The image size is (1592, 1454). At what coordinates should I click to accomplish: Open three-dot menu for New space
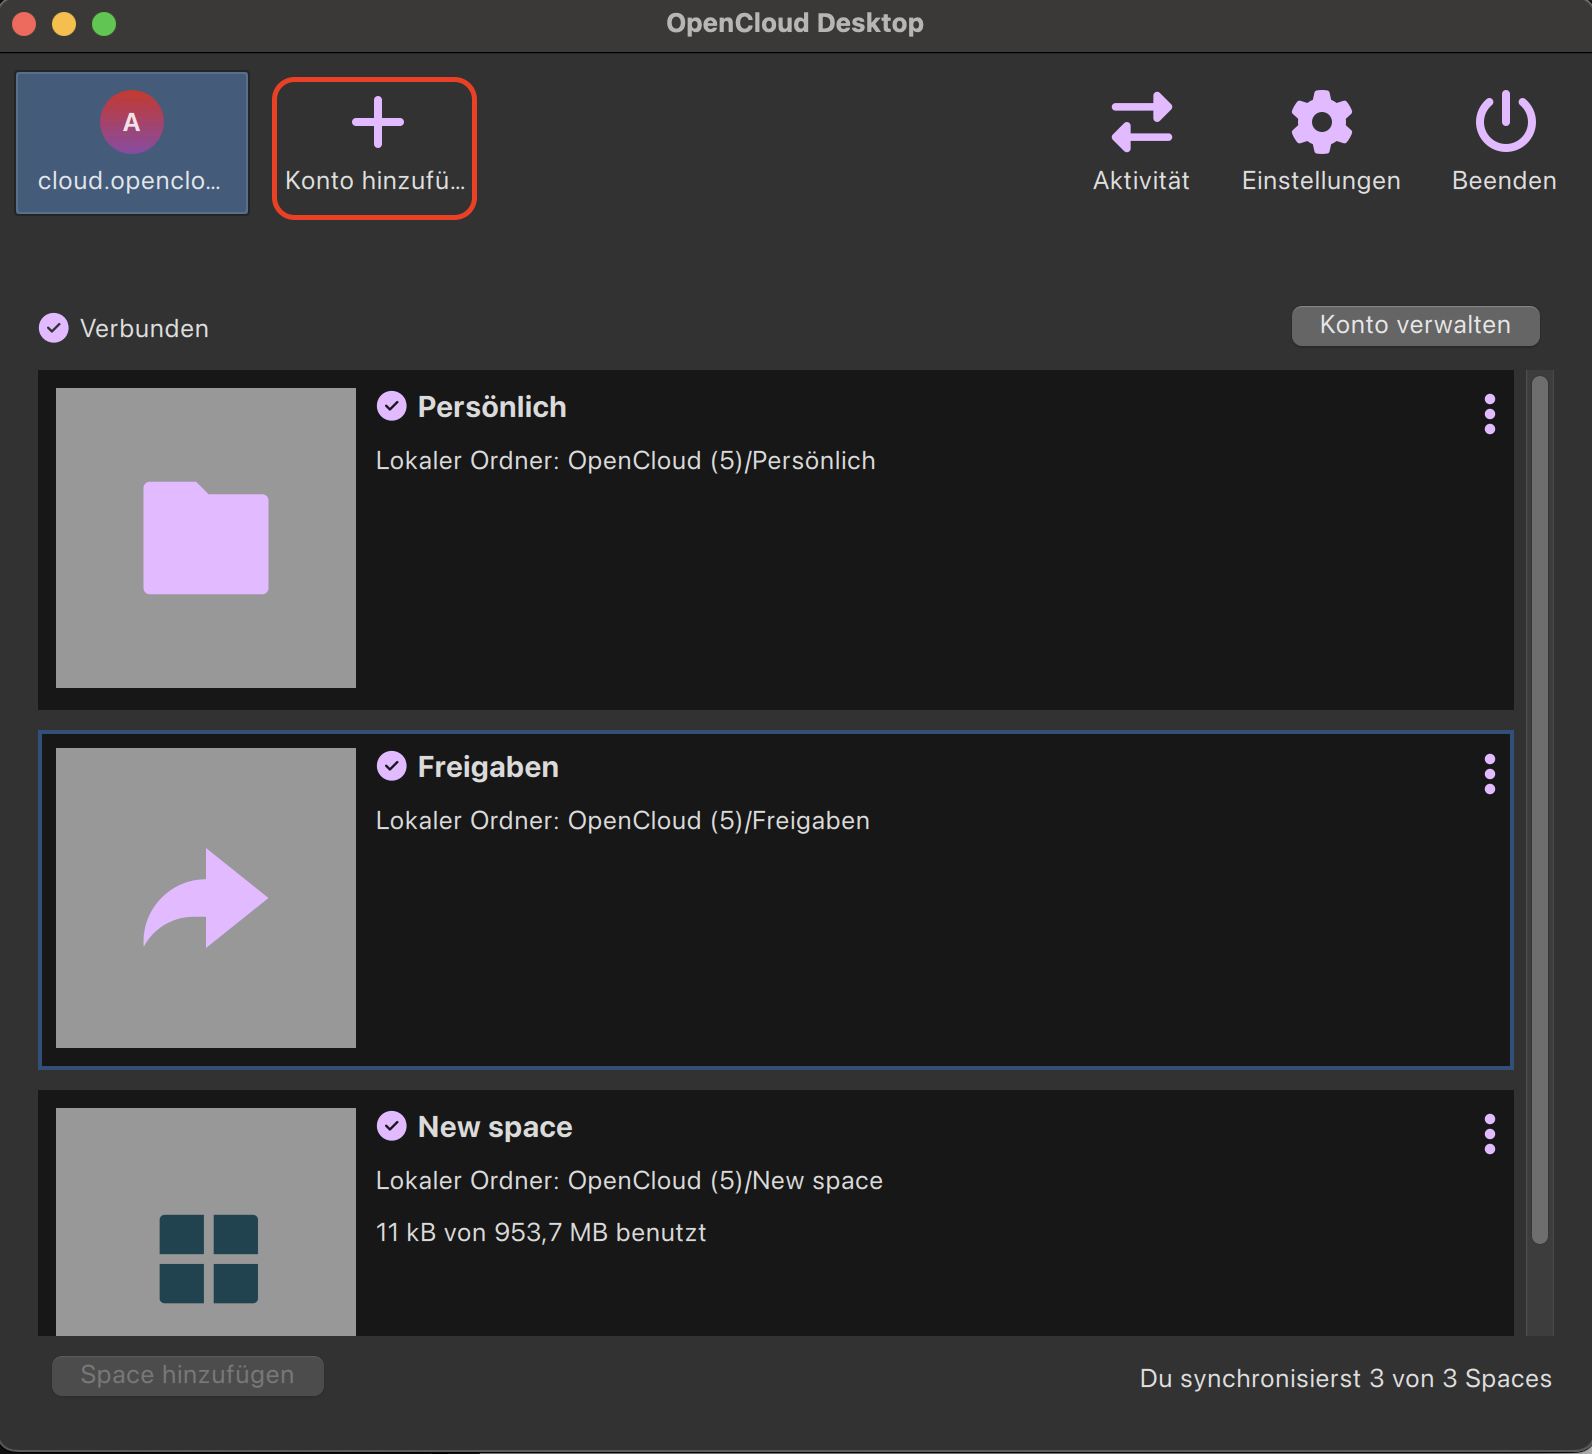coord(1490,1134)
